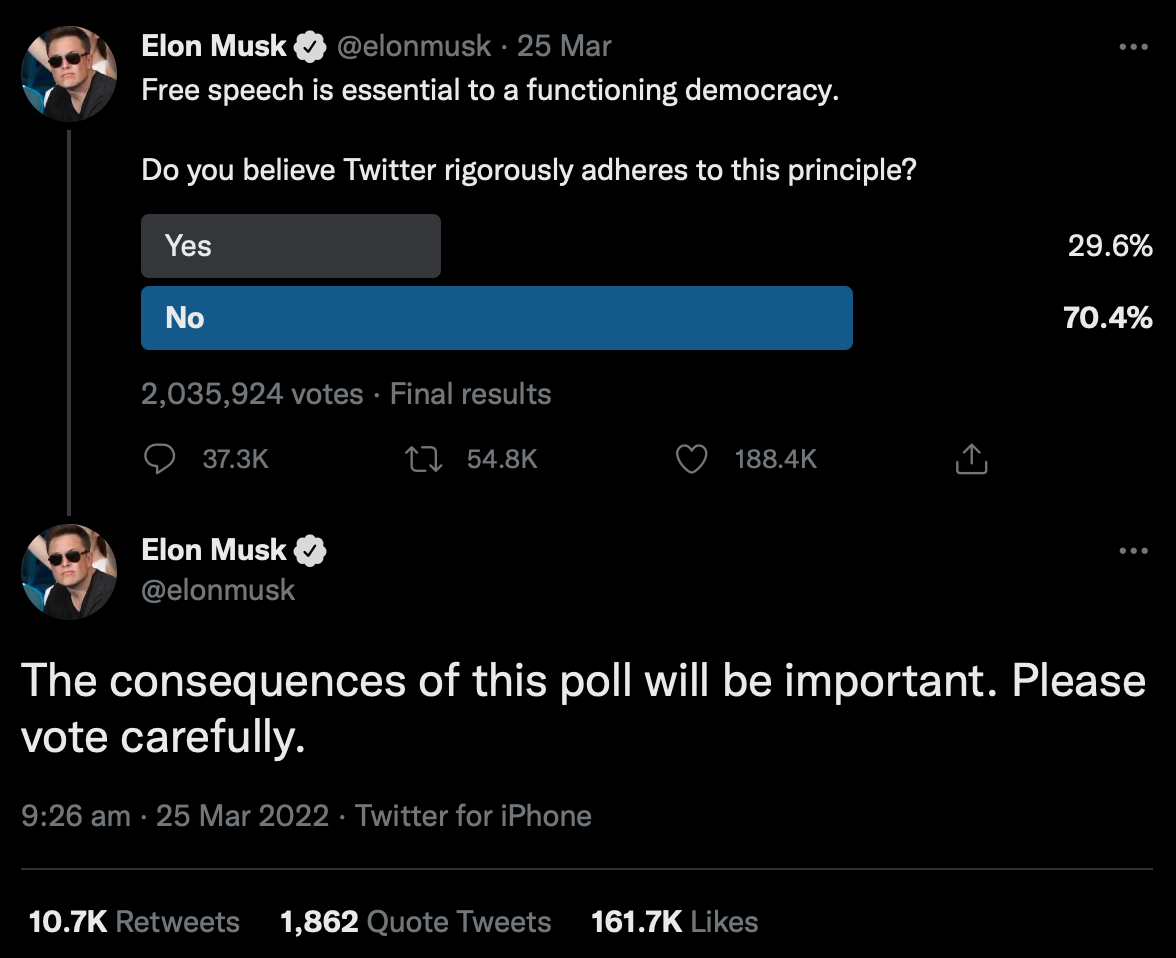Open the three-dot menu on poll tweet
The image size is (1176, 958).
(x=1133, y=47)
